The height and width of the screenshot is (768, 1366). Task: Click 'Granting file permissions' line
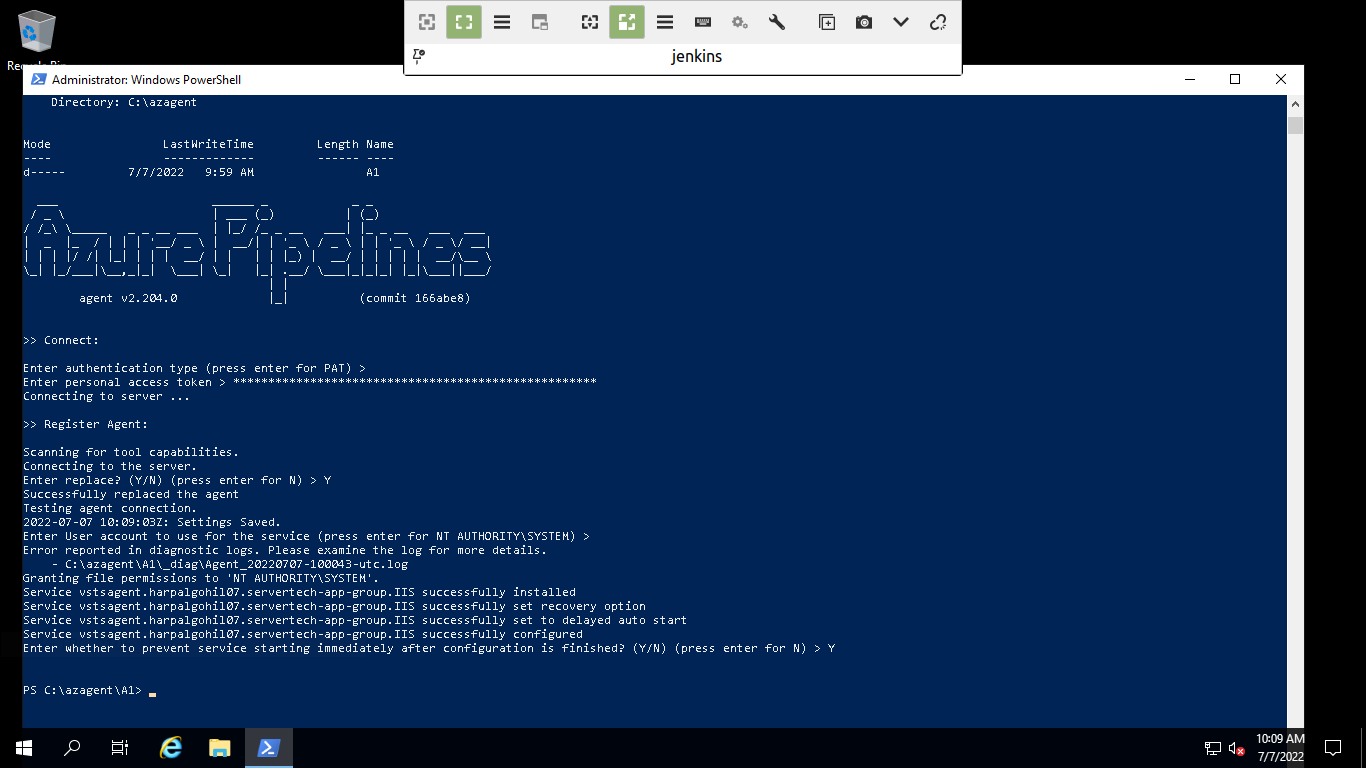pos(201,578)
